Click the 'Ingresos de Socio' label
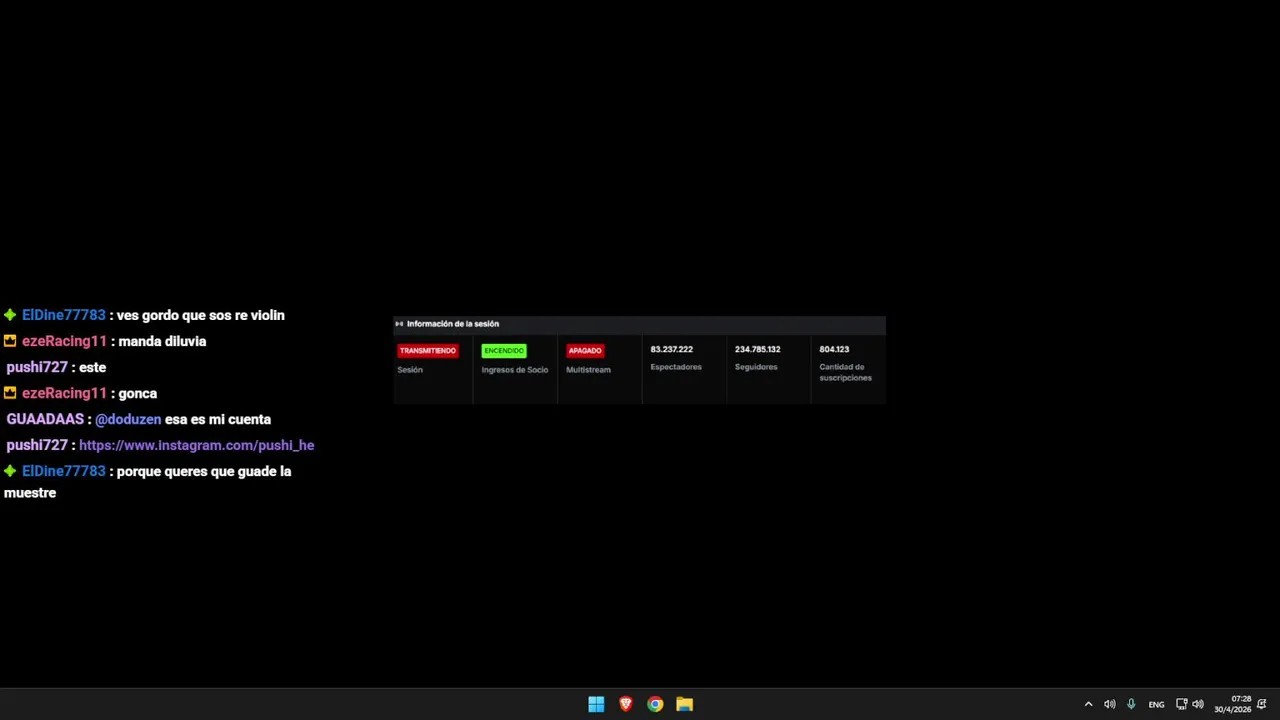The width and height of the screenshot is (1280, 720). click(x=515, y=370)
